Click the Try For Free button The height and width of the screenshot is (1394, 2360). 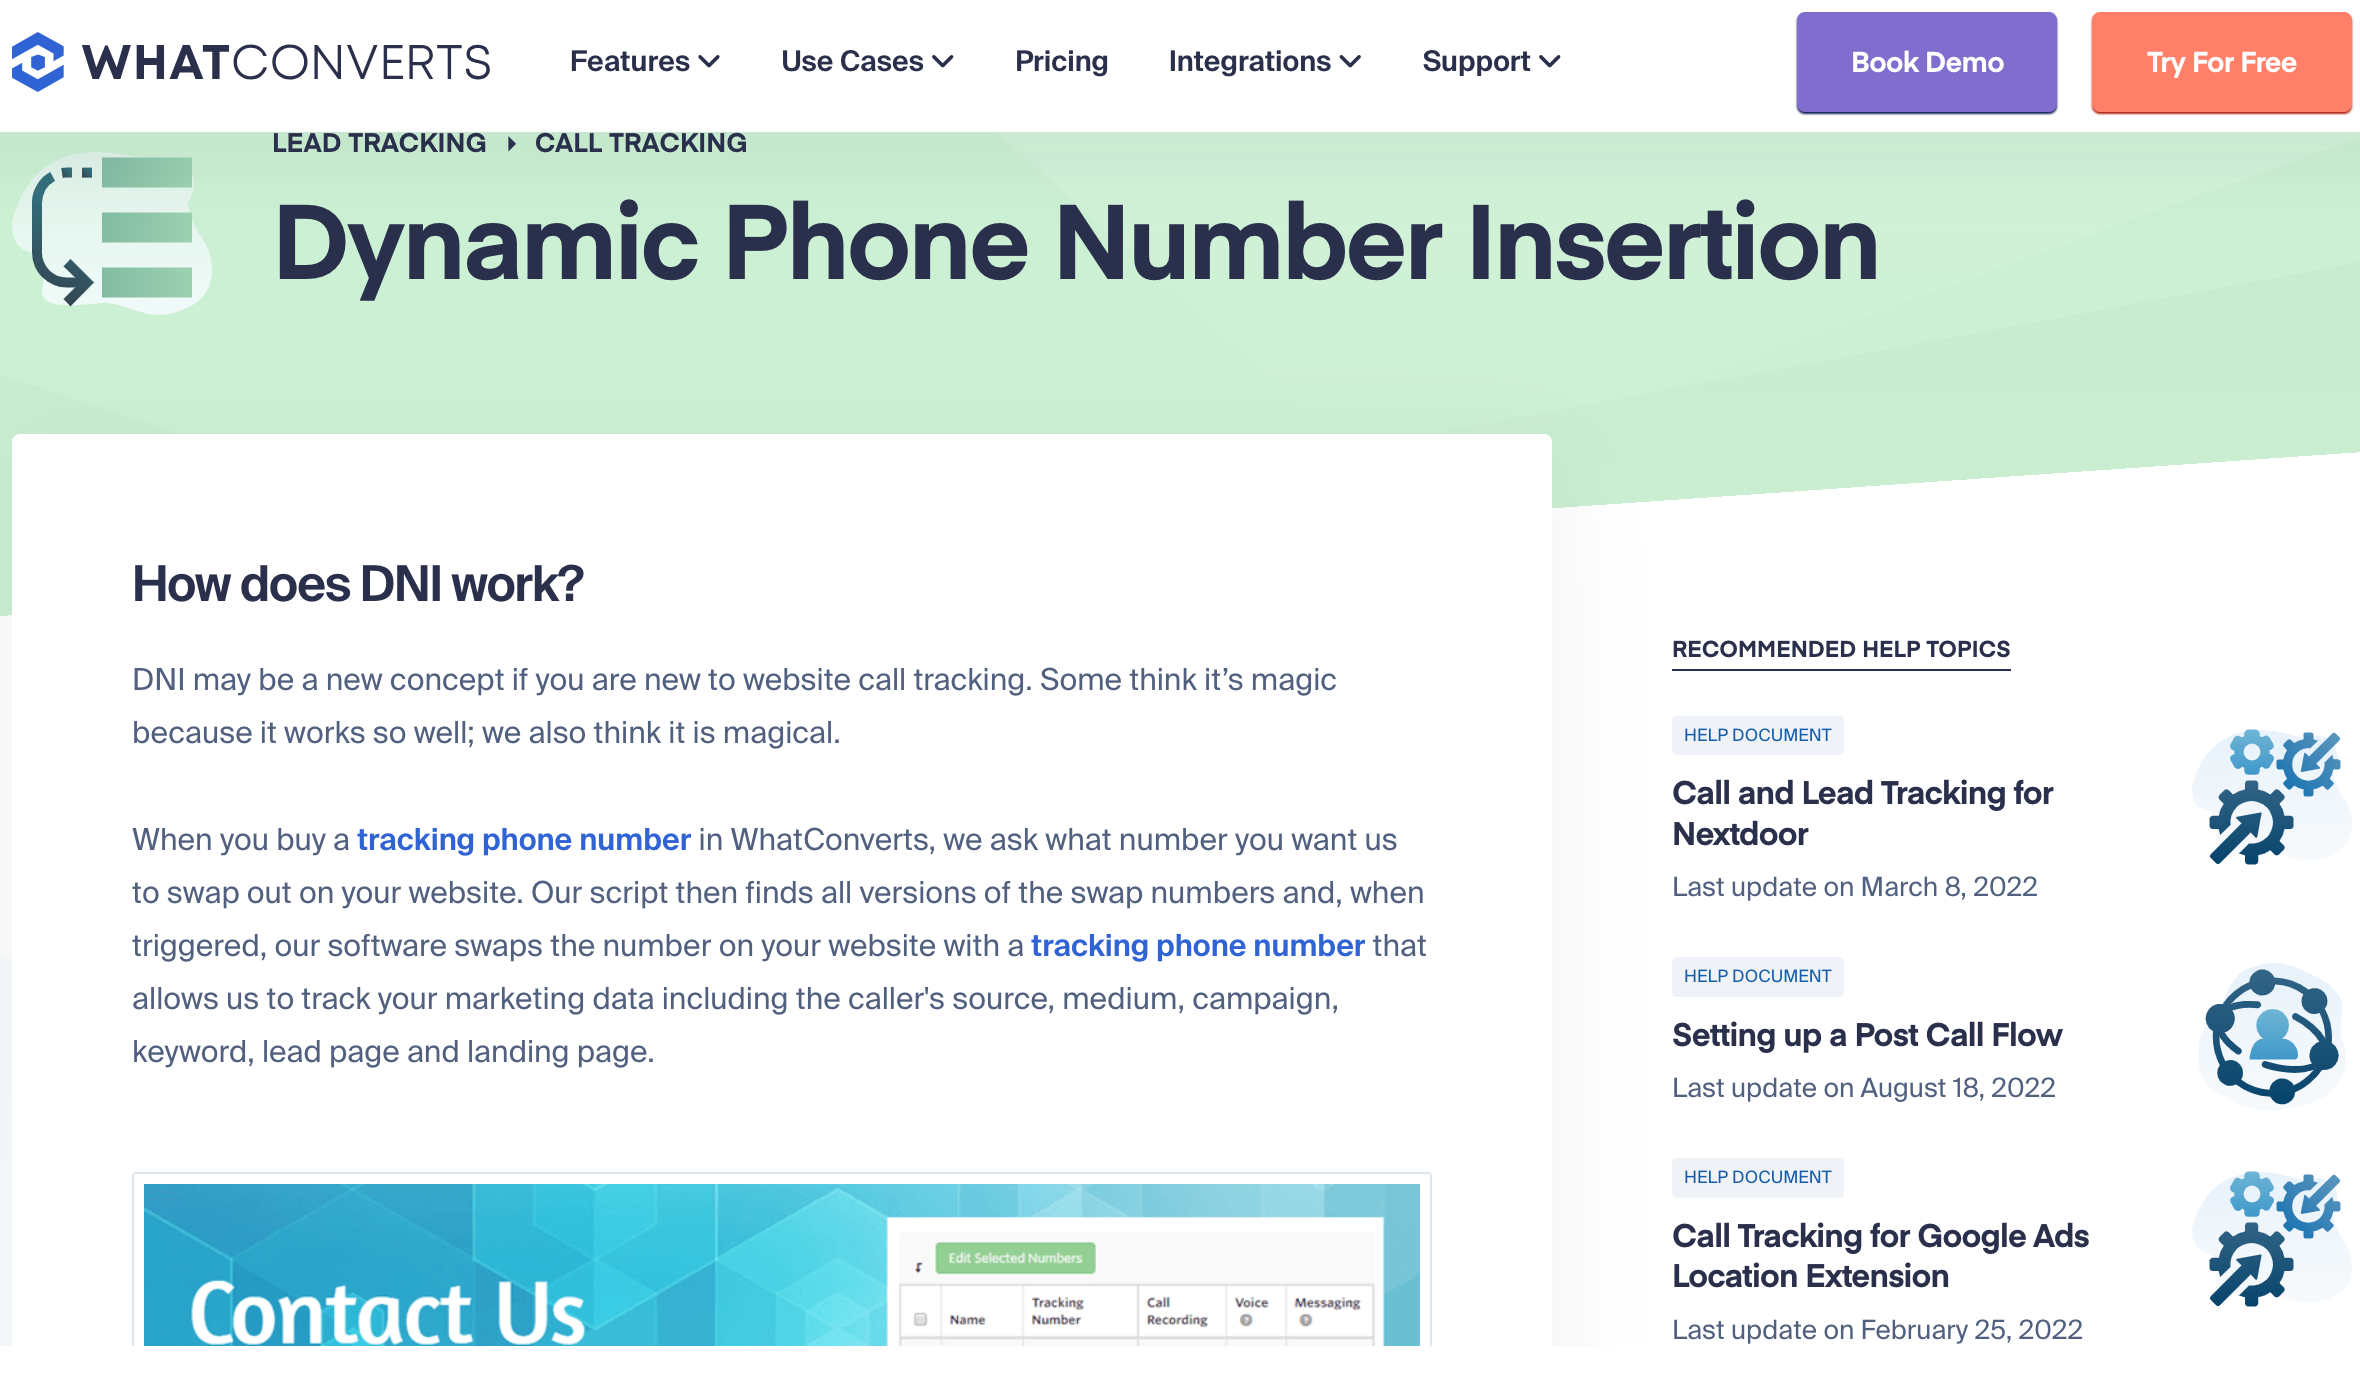pyautogui.click(x=2221, y=61)
